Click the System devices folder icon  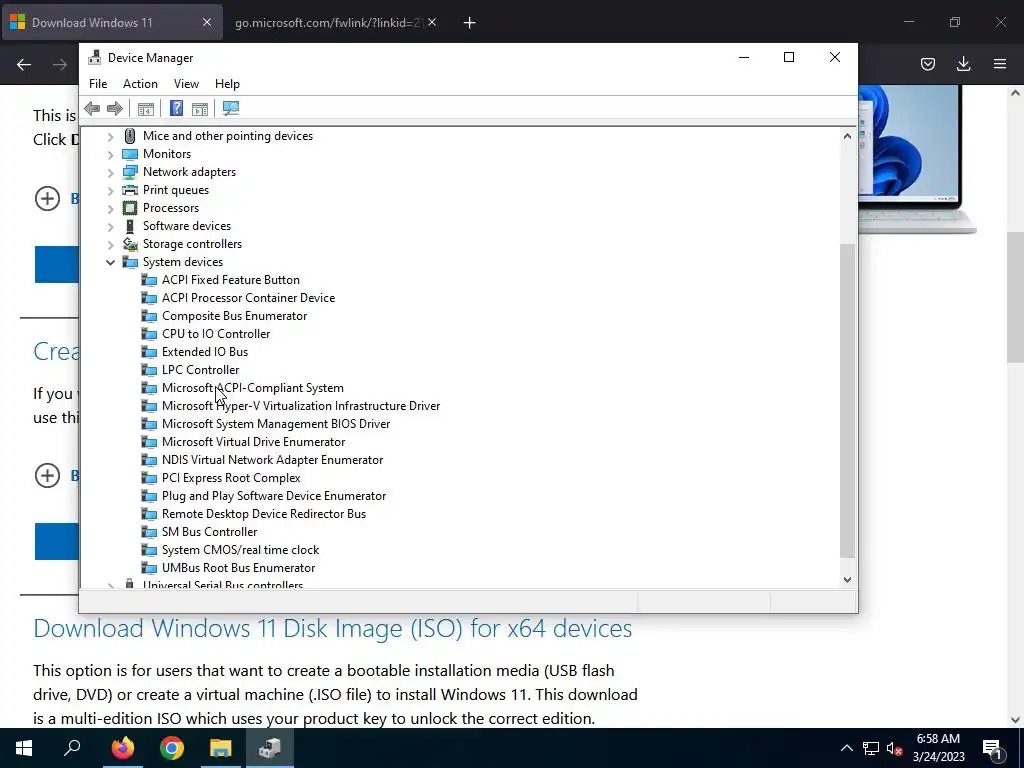click(x=130, y=262)
